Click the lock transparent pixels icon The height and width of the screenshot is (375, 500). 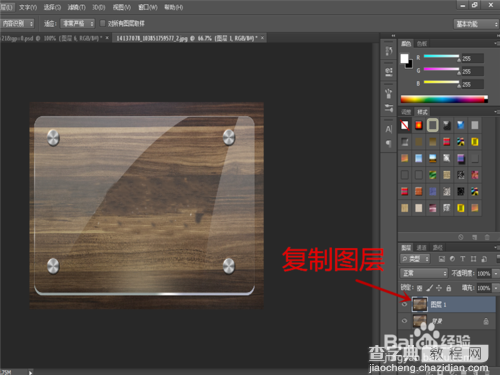tap(419, 288)
